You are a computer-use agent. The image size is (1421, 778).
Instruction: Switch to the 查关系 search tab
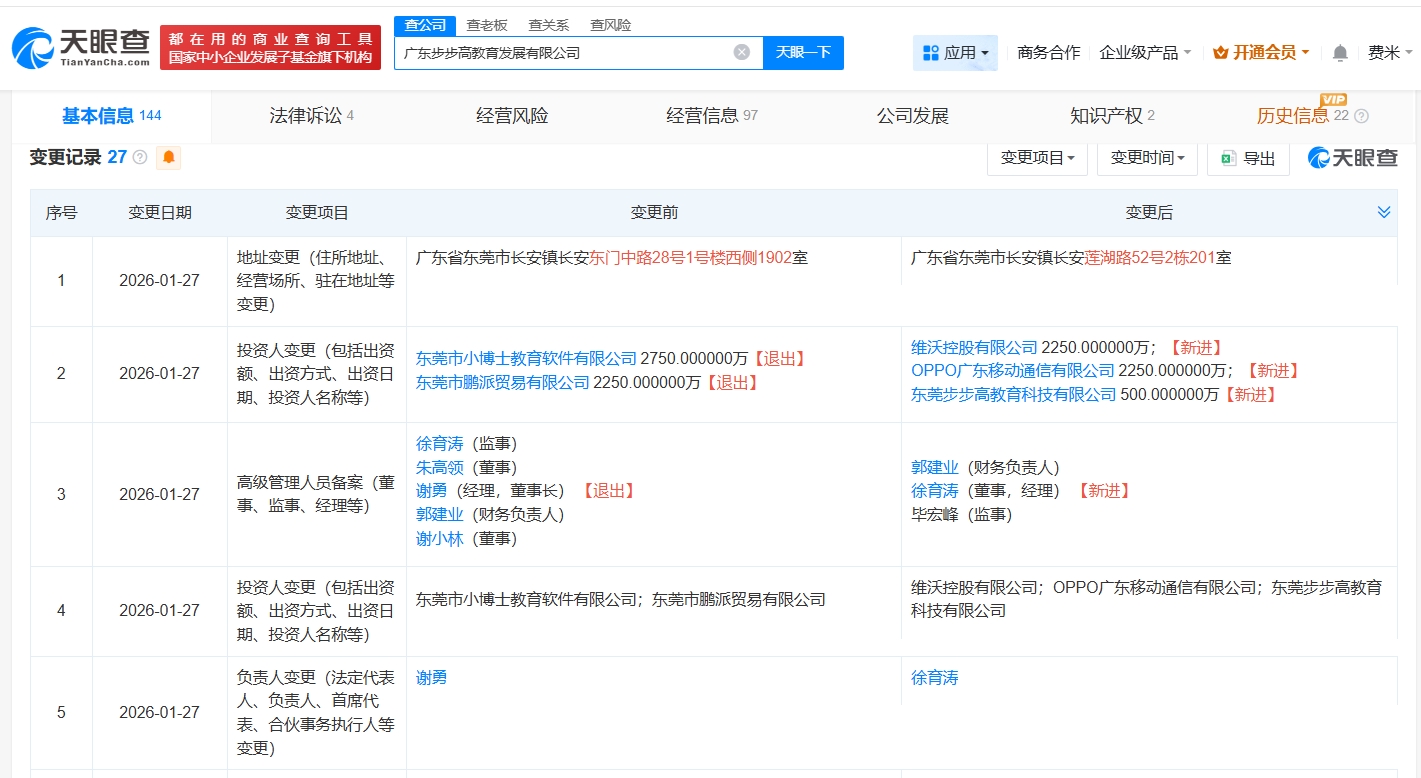coord(549,25)
